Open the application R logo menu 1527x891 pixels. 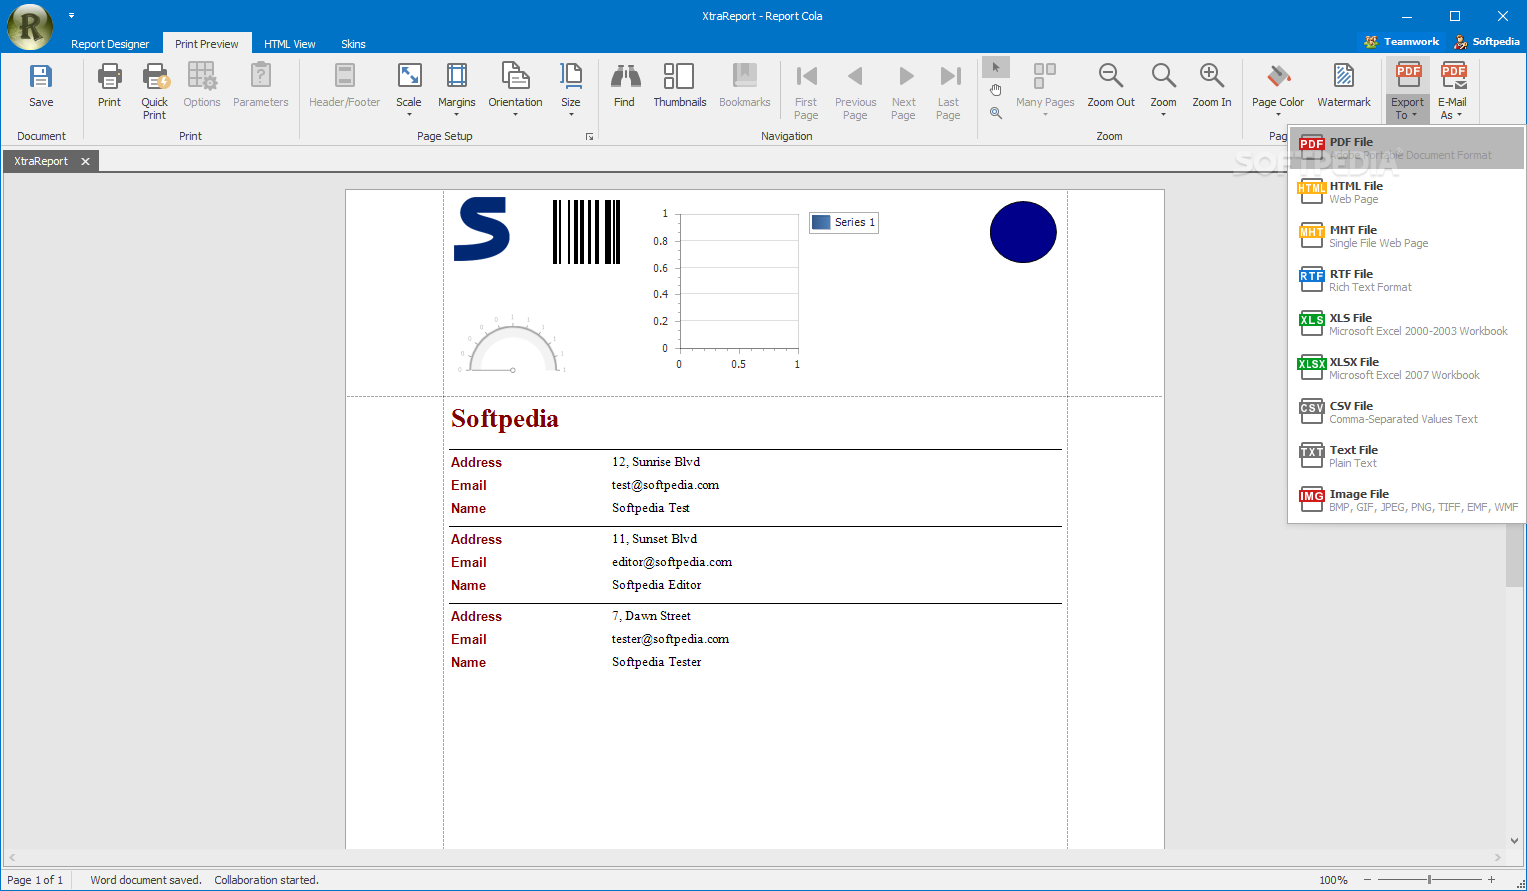click(x=30, y=27)
